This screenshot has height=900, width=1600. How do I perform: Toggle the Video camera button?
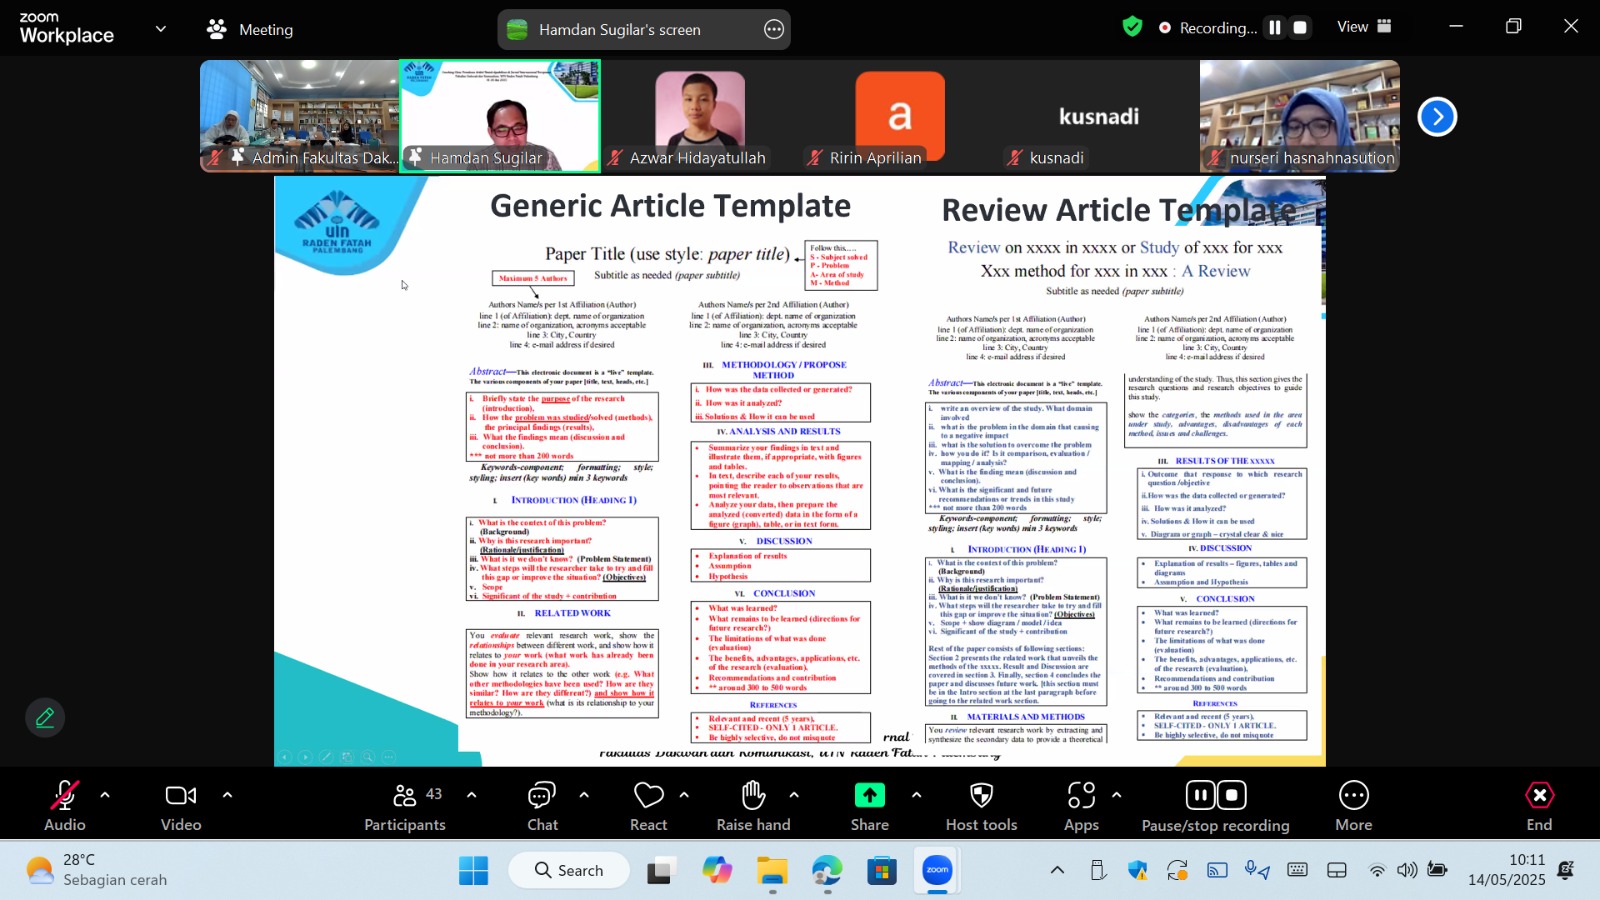pos(181,805)
